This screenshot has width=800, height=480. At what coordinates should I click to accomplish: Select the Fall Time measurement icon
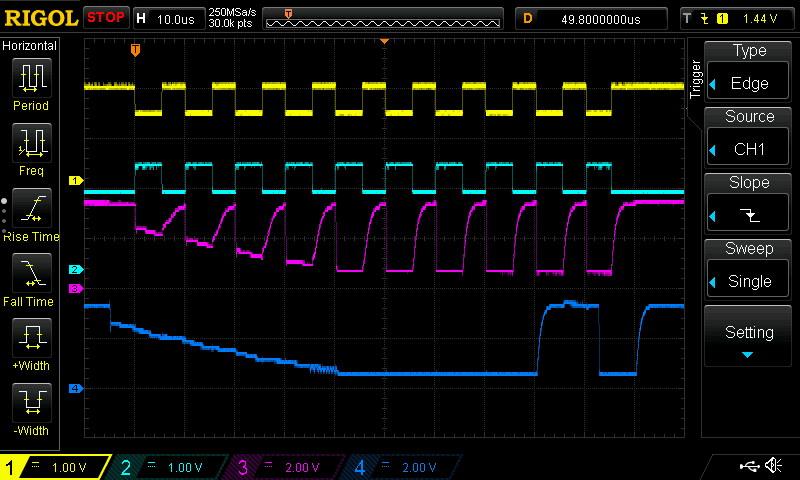coord(32,273)
